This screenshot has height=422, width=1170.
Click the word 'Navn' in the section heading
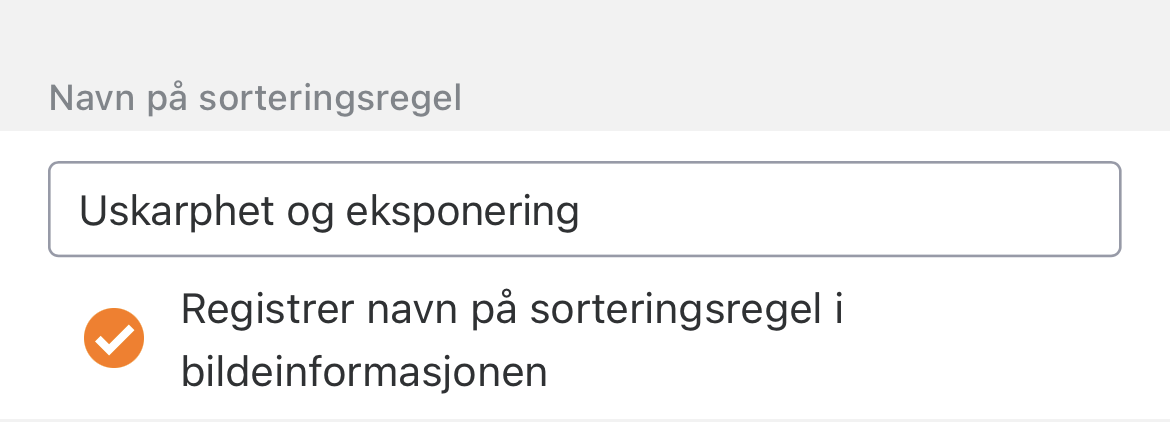click(x=86, y=99)
